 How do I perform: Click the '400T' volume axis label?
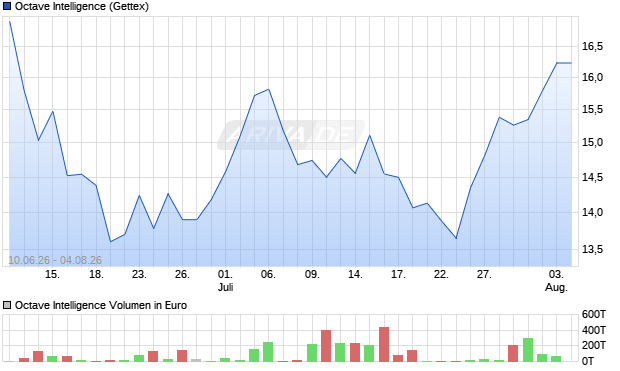coord(594,330)
